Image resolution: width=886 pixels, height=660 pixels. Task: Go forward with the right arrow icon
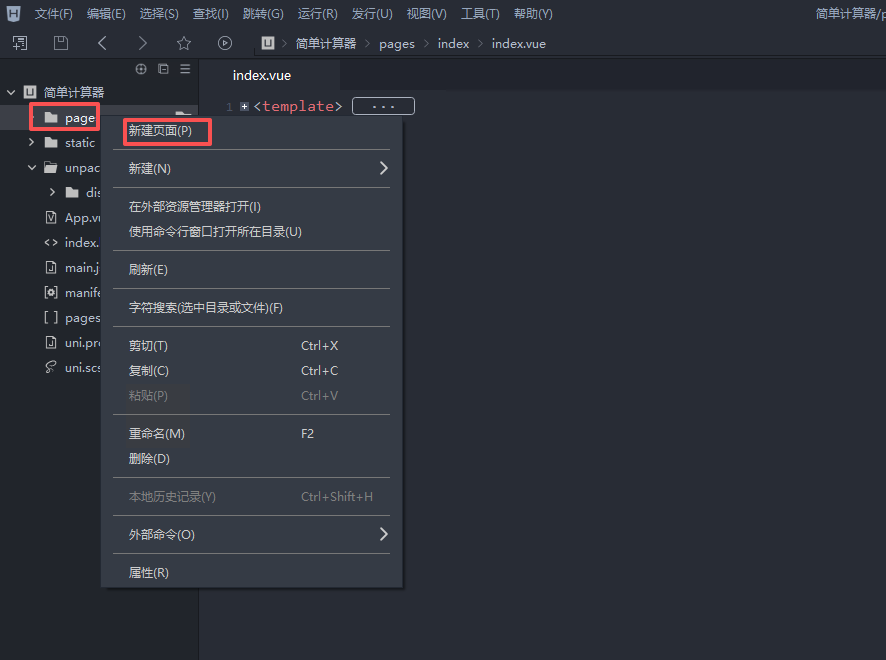(143, 43)
